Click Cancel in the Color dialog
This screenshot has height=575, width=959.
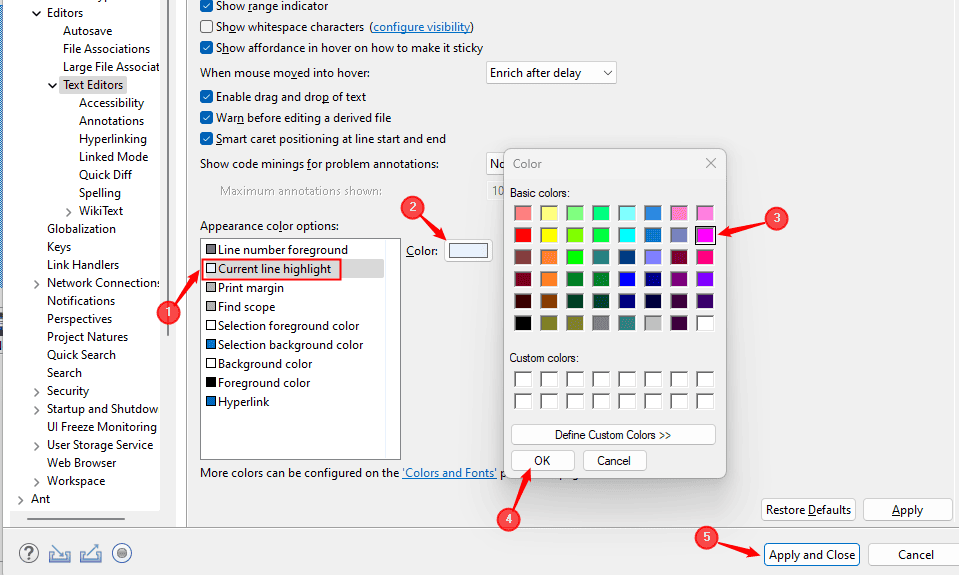[x=614, y=461]
